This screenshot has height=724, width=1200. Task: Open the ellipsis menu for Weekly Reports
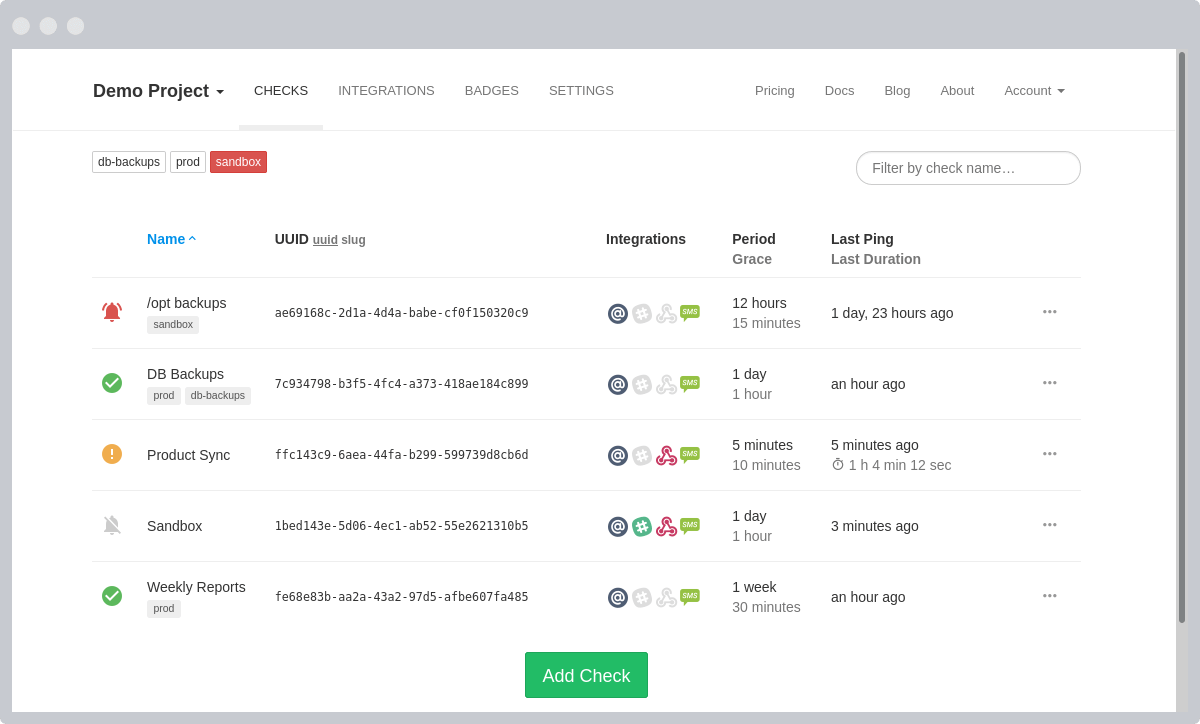tap(1049, 596)
